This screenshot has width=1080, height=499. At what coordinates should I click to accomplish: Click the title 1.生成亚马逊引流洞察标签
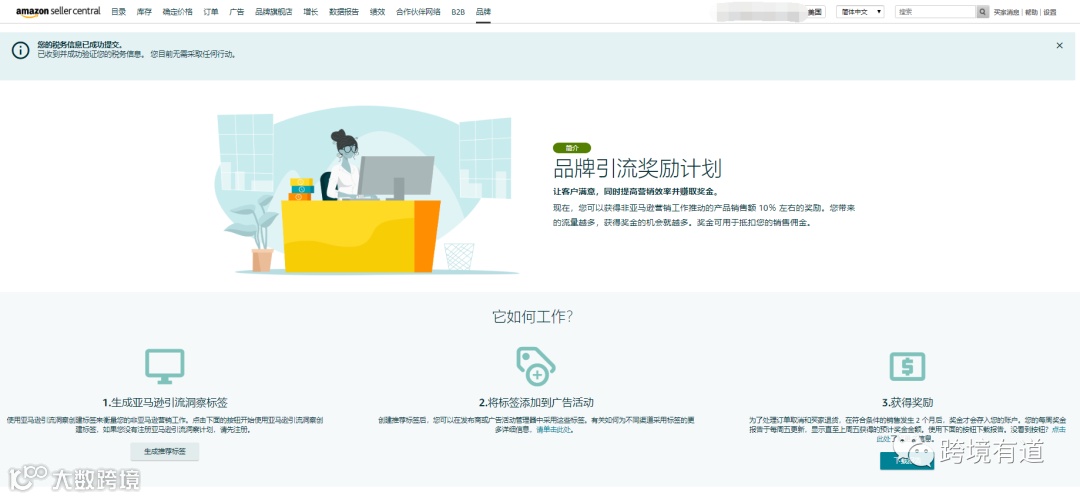point(165,403)
